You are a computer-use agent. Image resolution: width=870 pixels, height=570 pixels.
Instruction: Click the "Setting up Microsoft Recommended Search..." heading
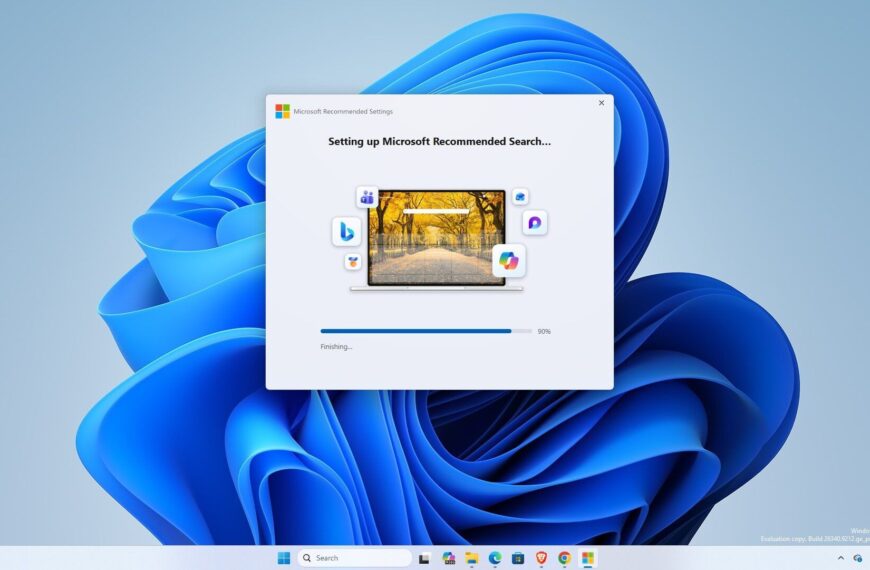439,142
